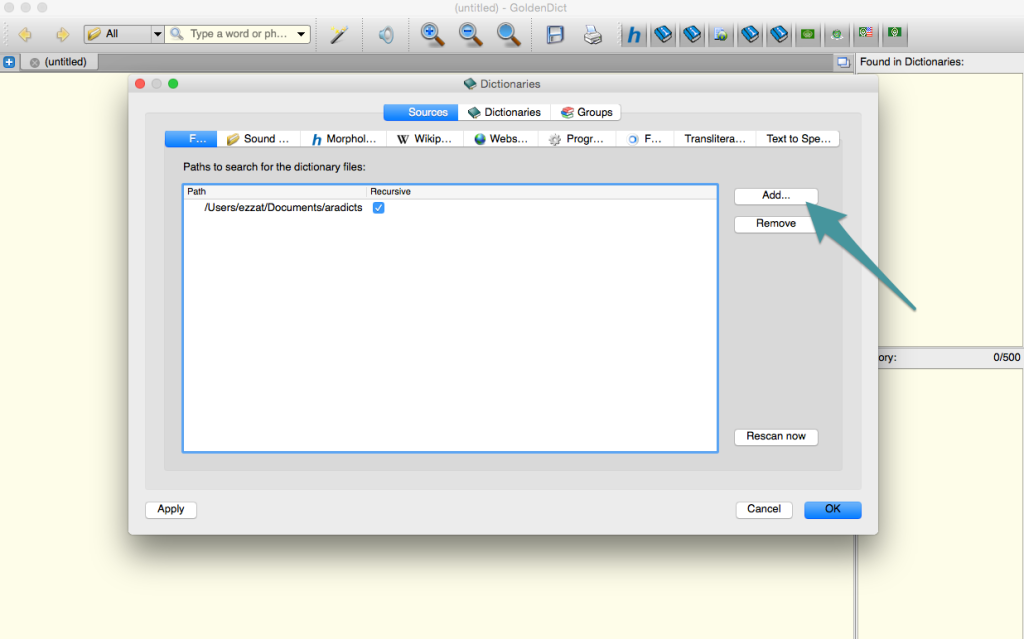Screen dimensions: 1024x639
Task: Select the (untitled) tab
Action: (59, 62)
